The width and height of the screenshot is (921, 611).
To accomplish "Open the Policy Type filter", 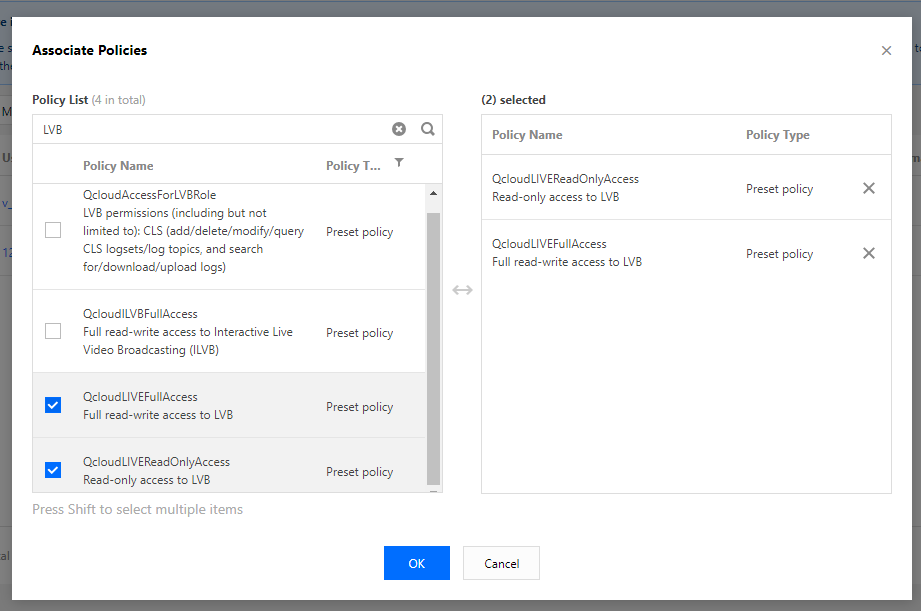I will point(399,163).
